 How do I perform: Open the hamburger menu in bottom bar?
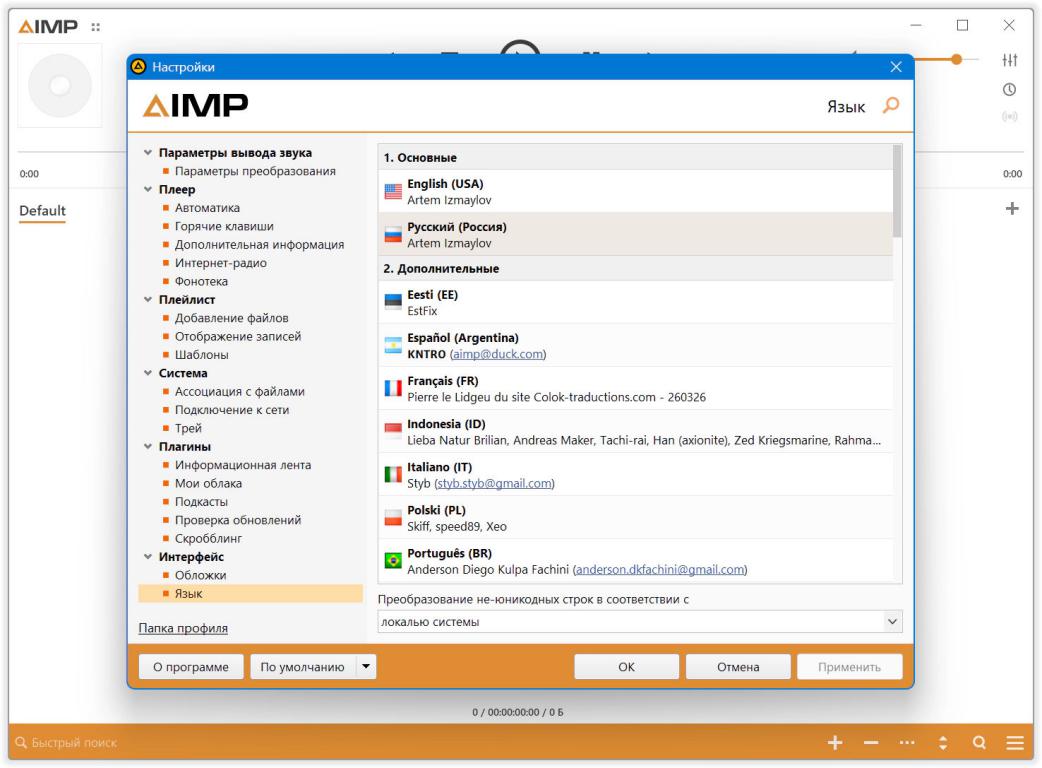(x=1015, y=743)
